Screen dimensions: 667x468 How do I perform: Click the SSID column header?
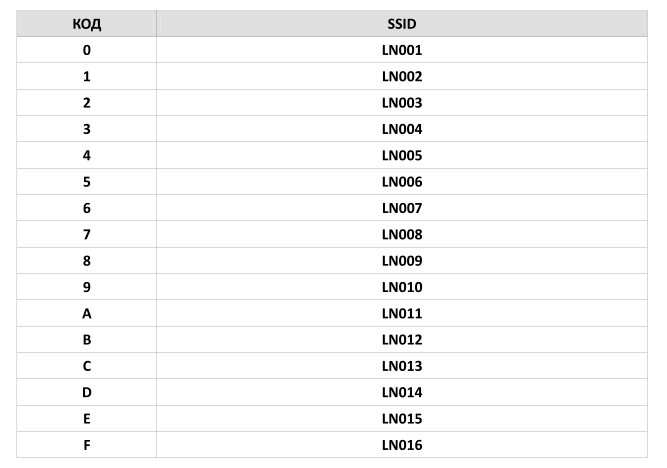pyautogui.click(x=402, y=24)
